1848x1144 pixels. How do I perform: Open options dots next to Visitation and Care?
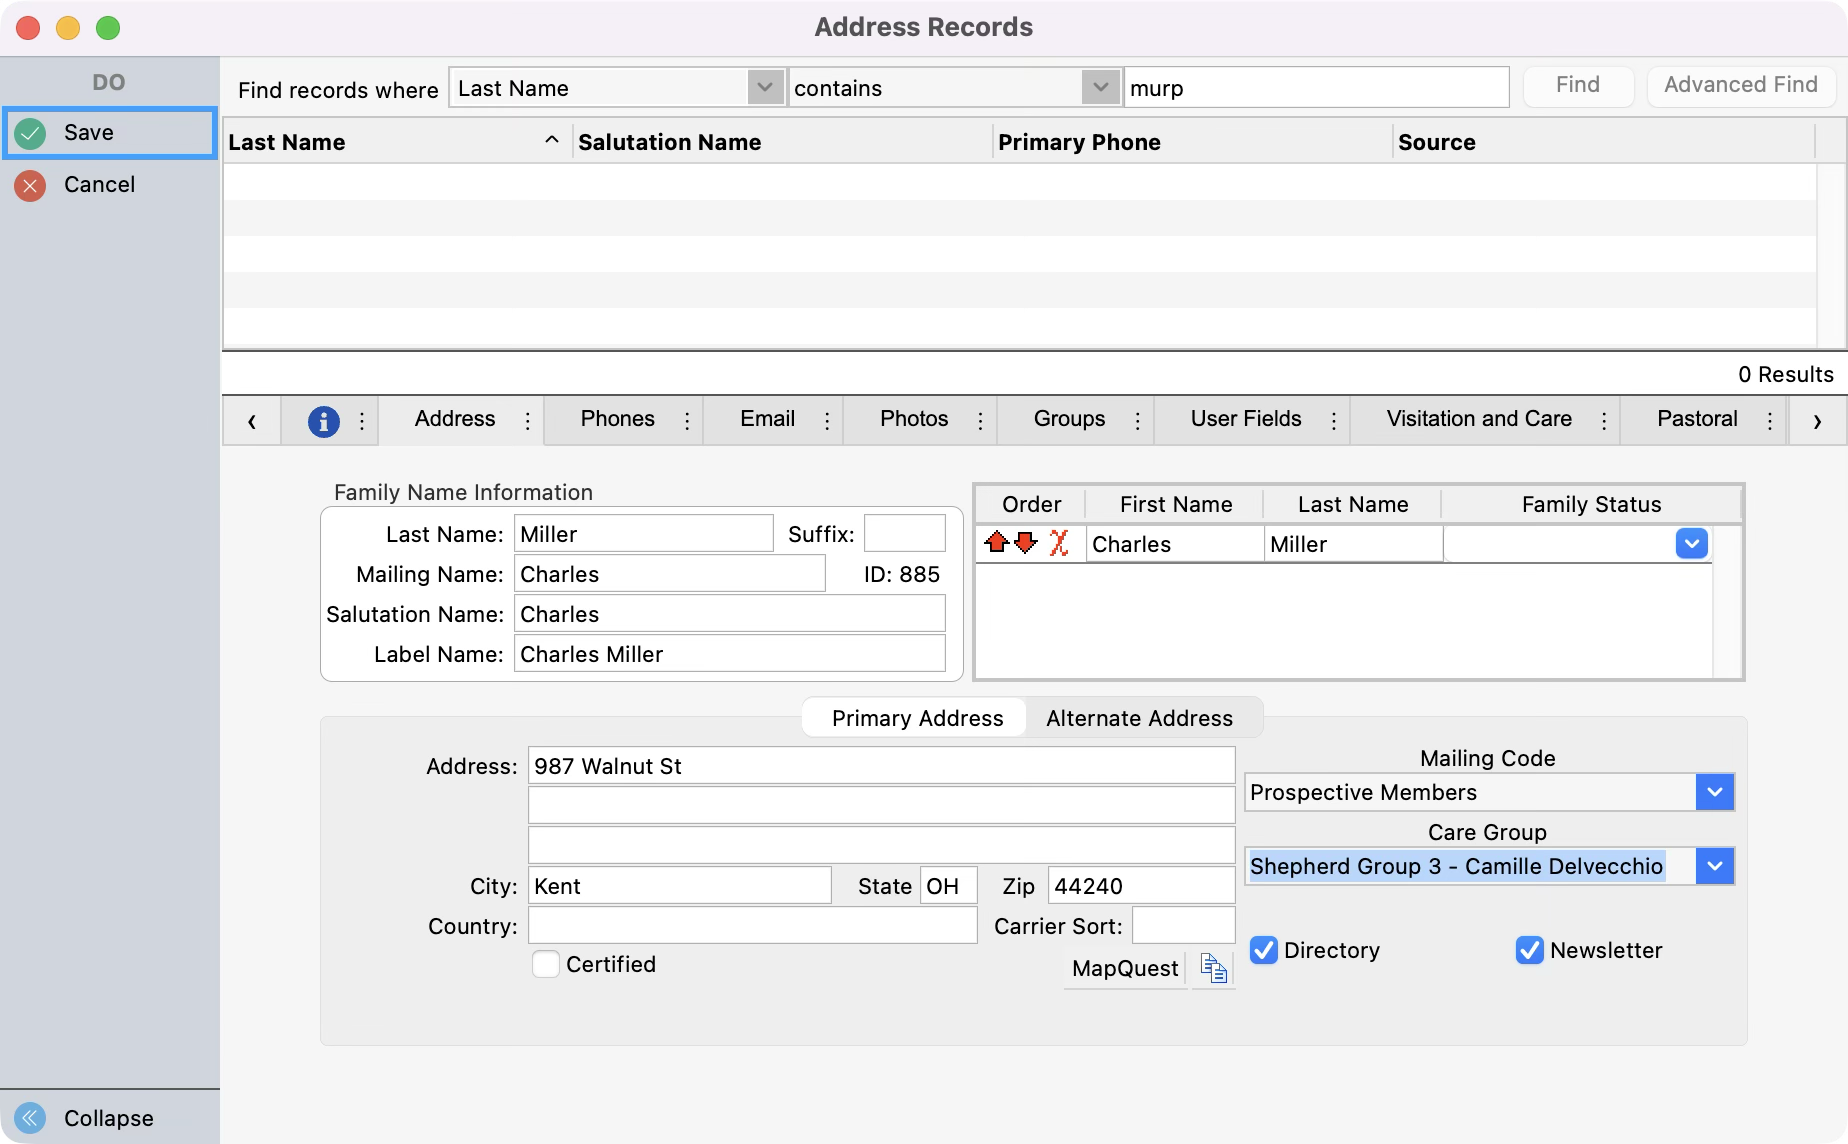tap(1604, 421)
